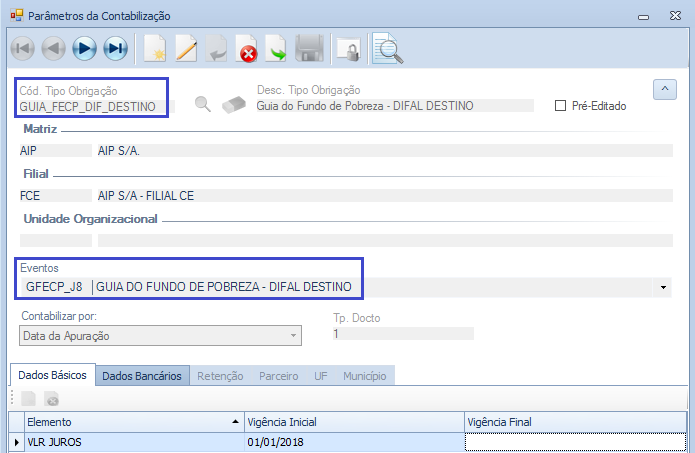Screen dimensions: 695x453
Task: Select the VLR JUROS row indicator arrow
Action: point(16,442)
